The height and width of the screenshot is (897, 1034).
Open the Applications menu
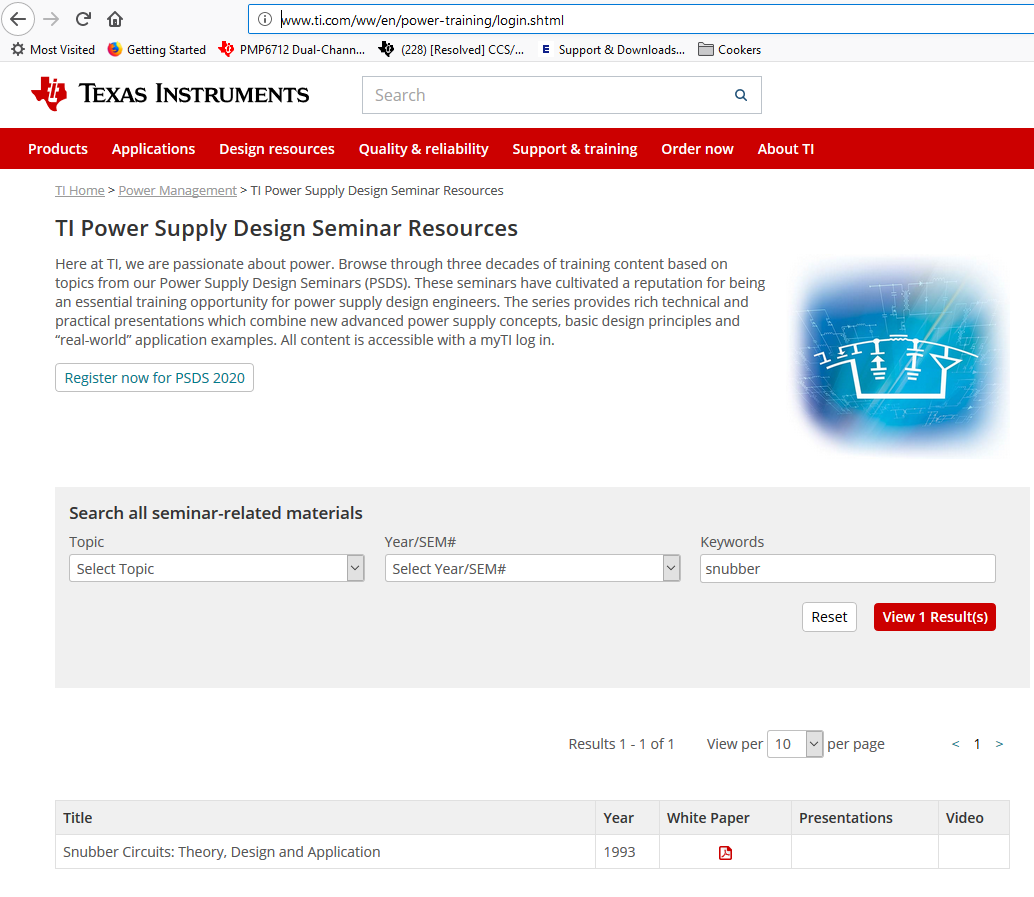pos(154,149)
